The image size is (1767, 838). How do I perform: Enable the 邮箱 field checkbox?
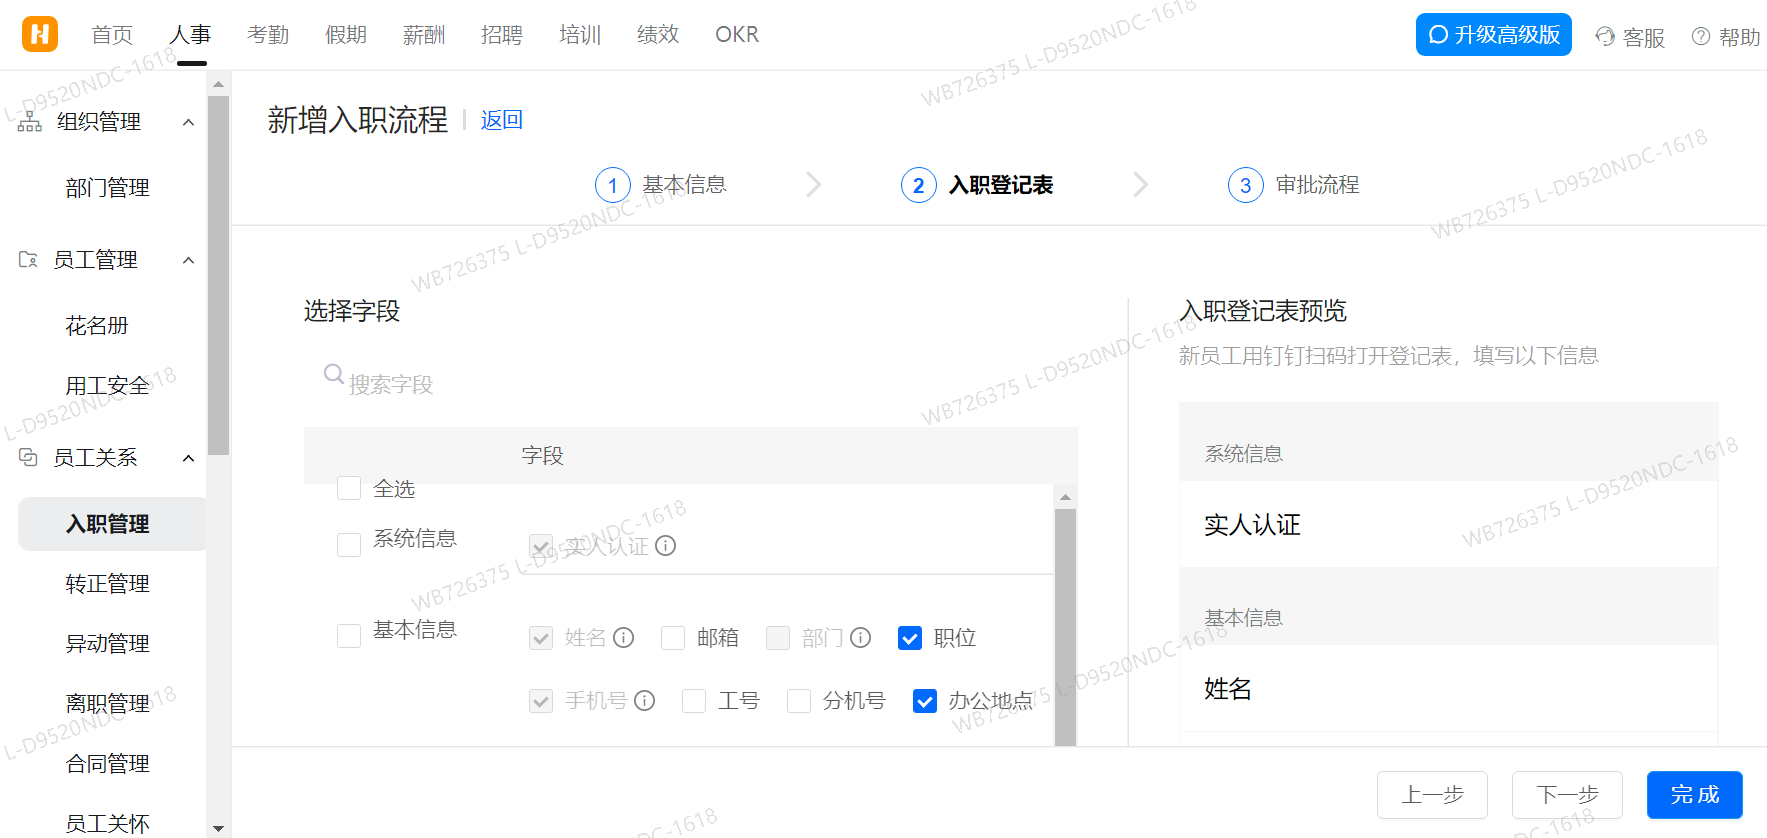[x=673, y=638]
